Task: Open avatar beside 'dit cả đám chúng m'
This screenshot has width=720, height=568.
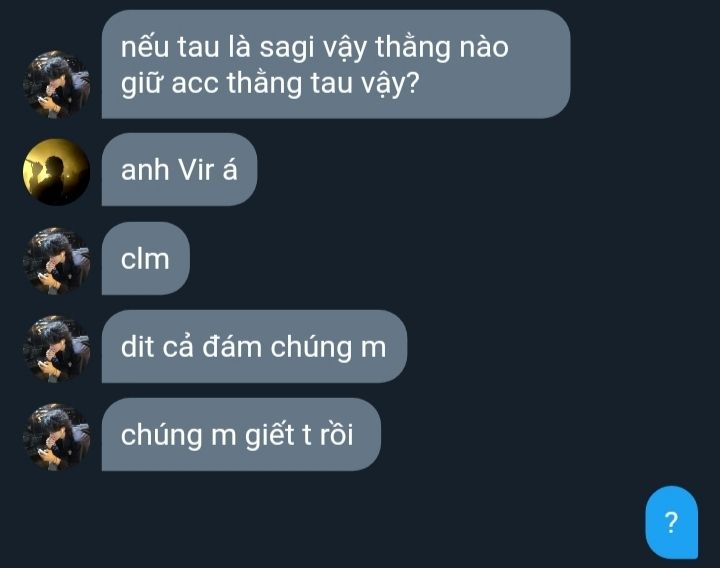Action: pos(56,349)
